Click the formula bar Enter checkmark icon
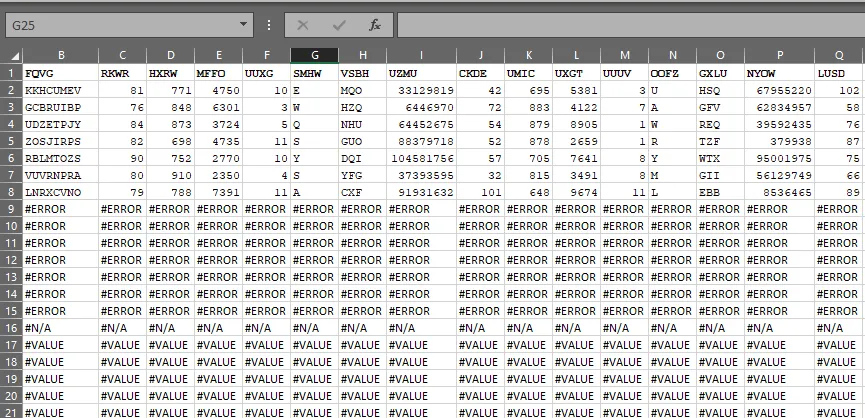 [339, 25]
